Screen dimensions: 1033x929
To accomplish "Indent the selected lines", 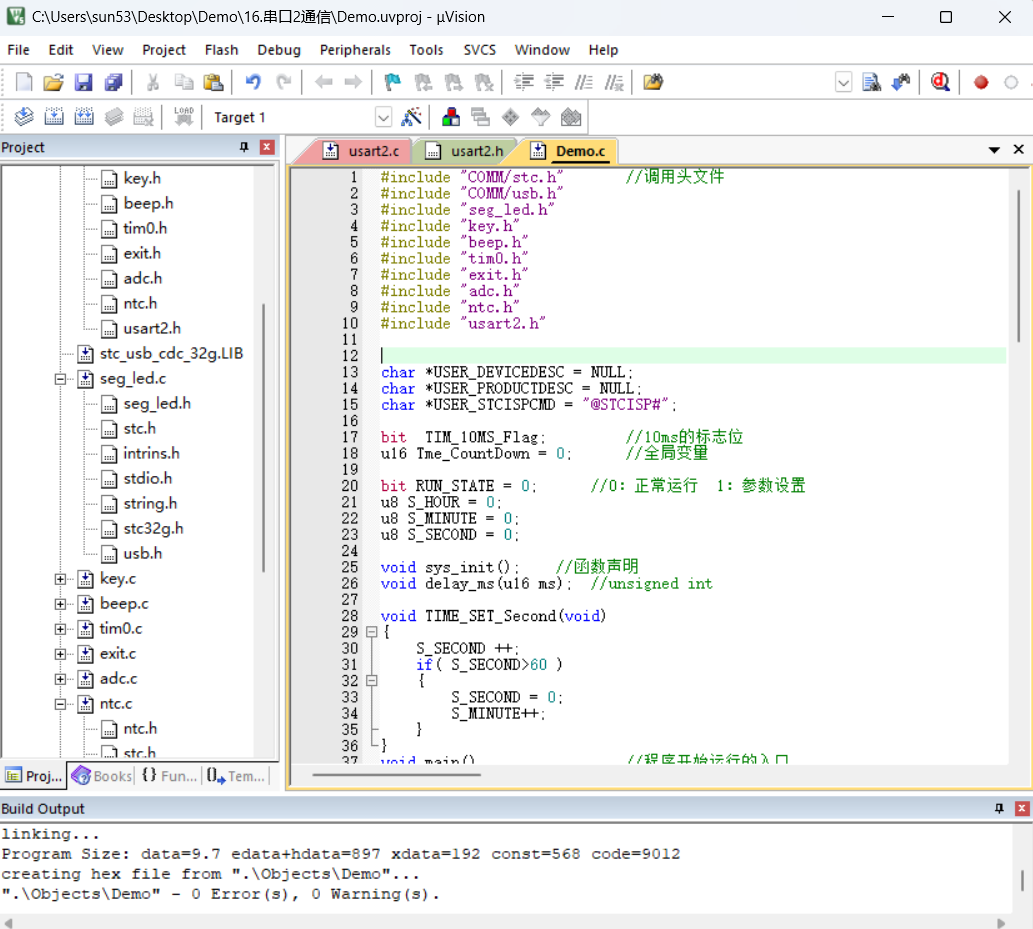I will click(x=524, y=82).
